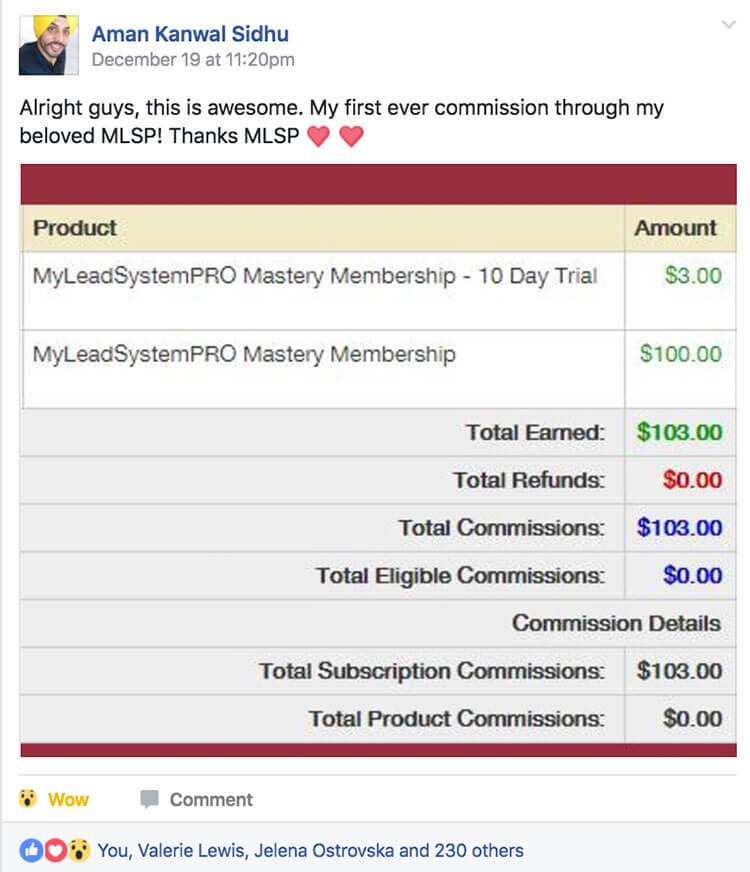Click the Product column header
This screenshot has height=872, width=750.
pos(74,228)
